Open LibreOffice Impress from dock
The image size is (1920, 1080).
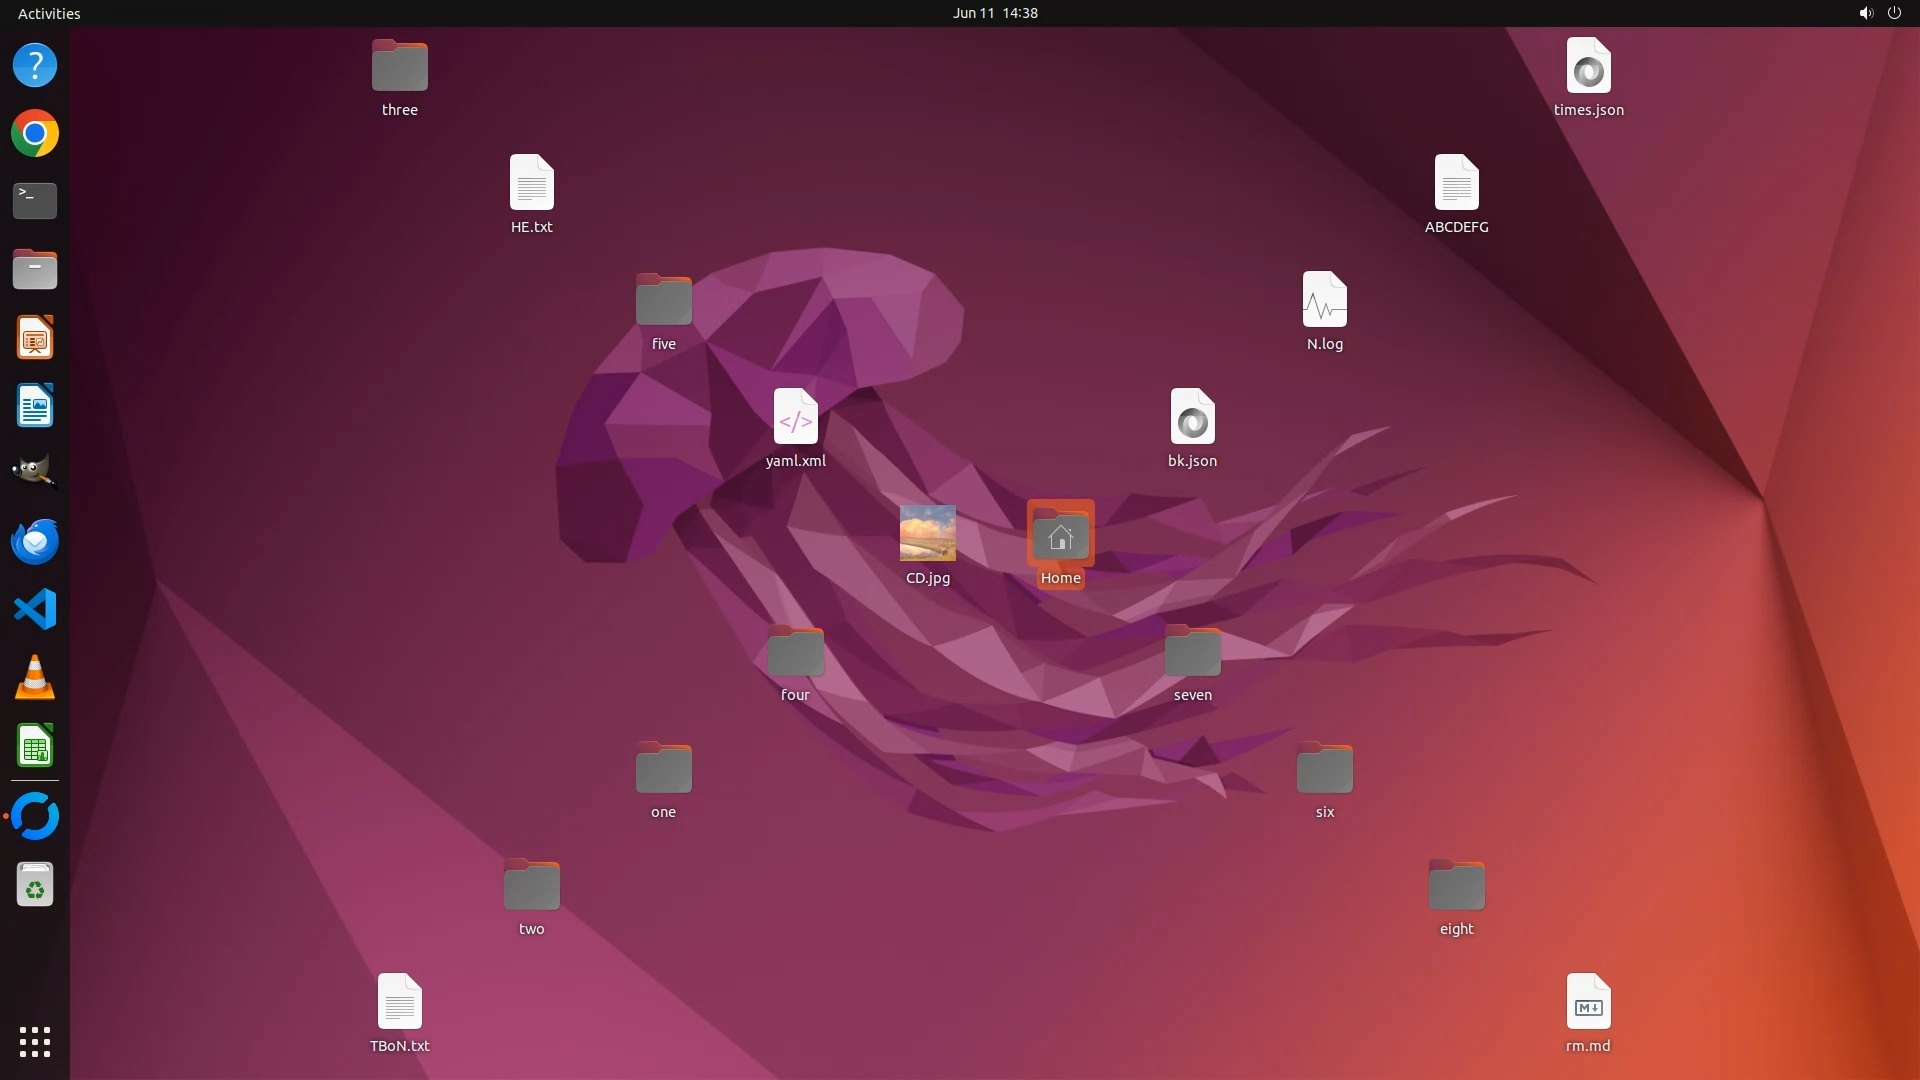click(35, 338)
